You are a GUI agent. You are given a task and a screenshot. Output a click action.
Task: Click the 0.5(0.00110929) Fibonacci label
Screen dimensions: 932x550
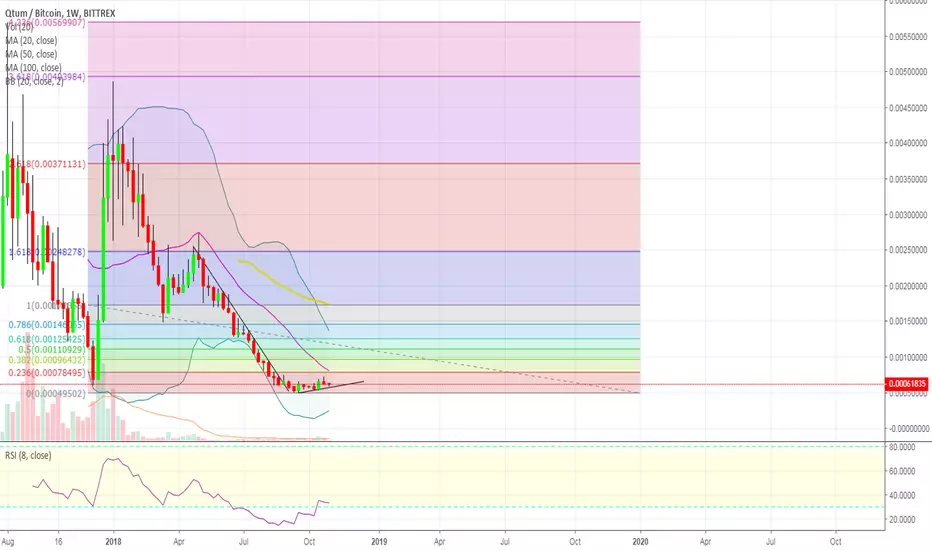coord(52,350)
